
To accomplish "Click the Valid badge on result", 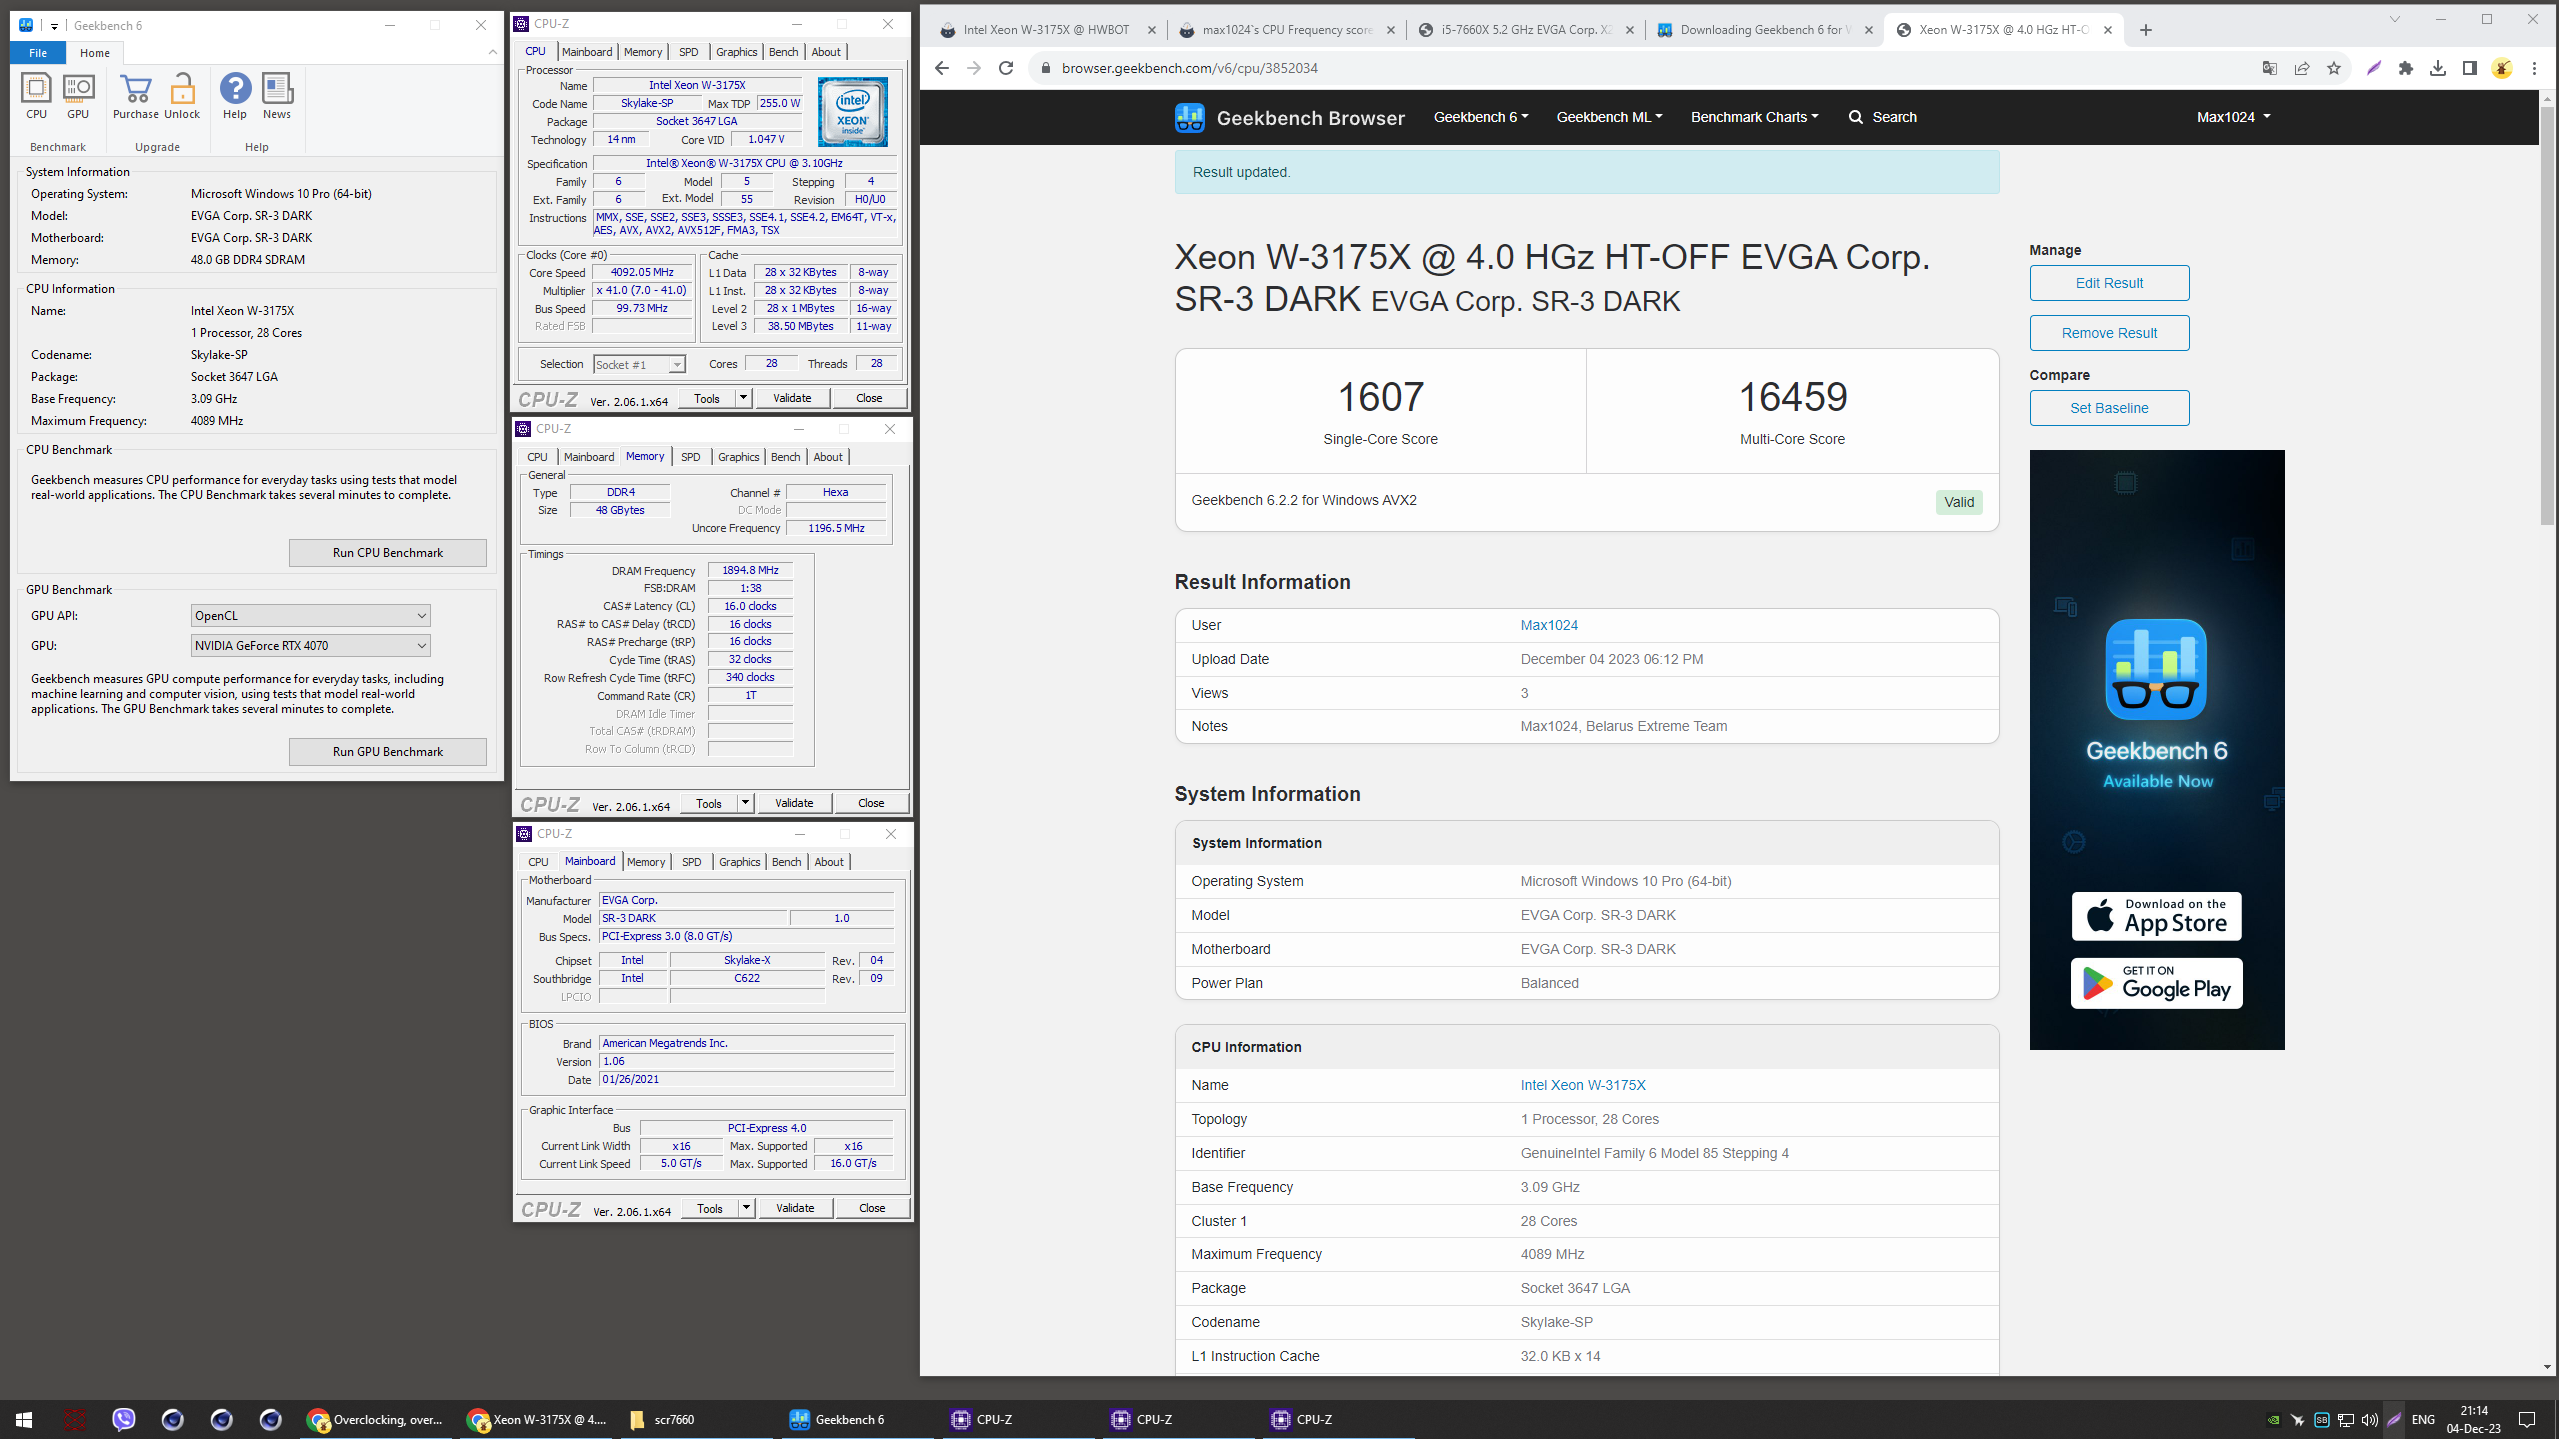I will pos(1959,502).
